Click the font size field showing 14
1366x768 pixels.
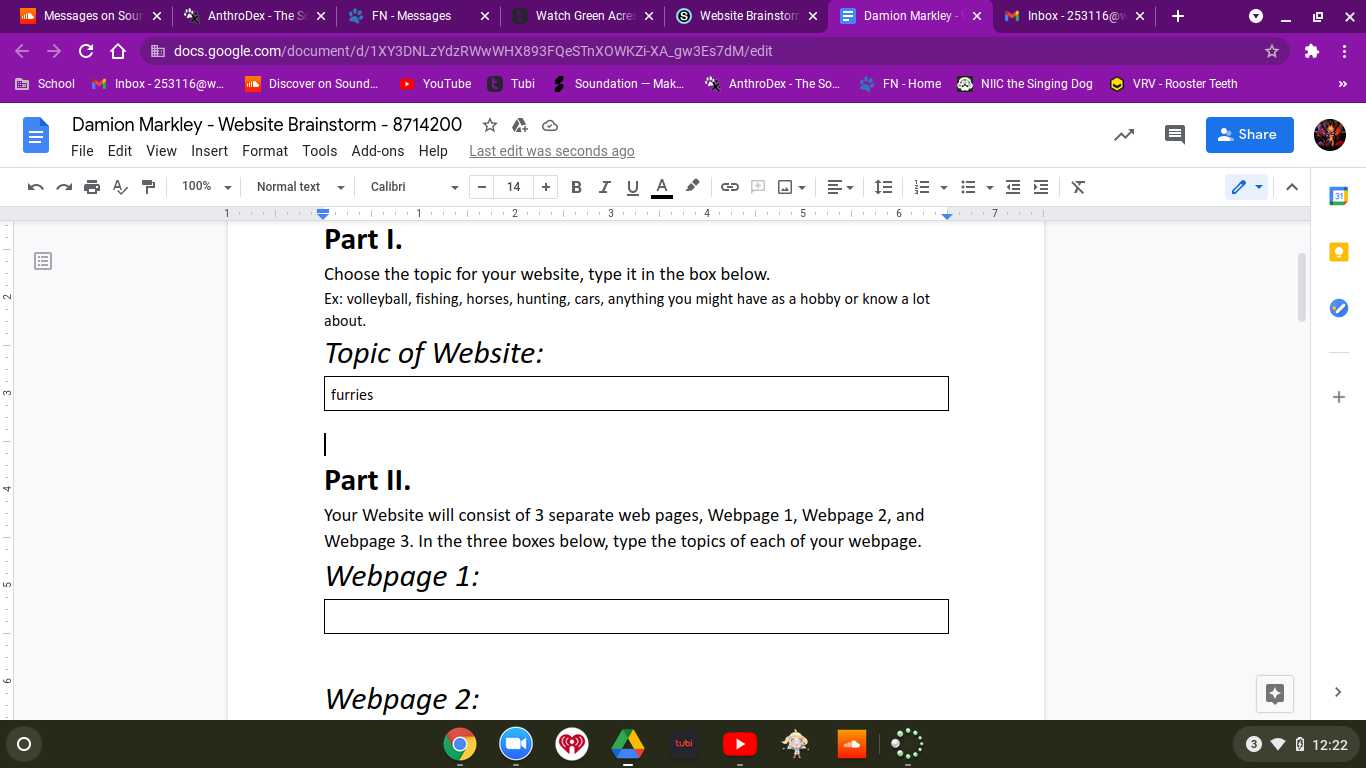514,187
